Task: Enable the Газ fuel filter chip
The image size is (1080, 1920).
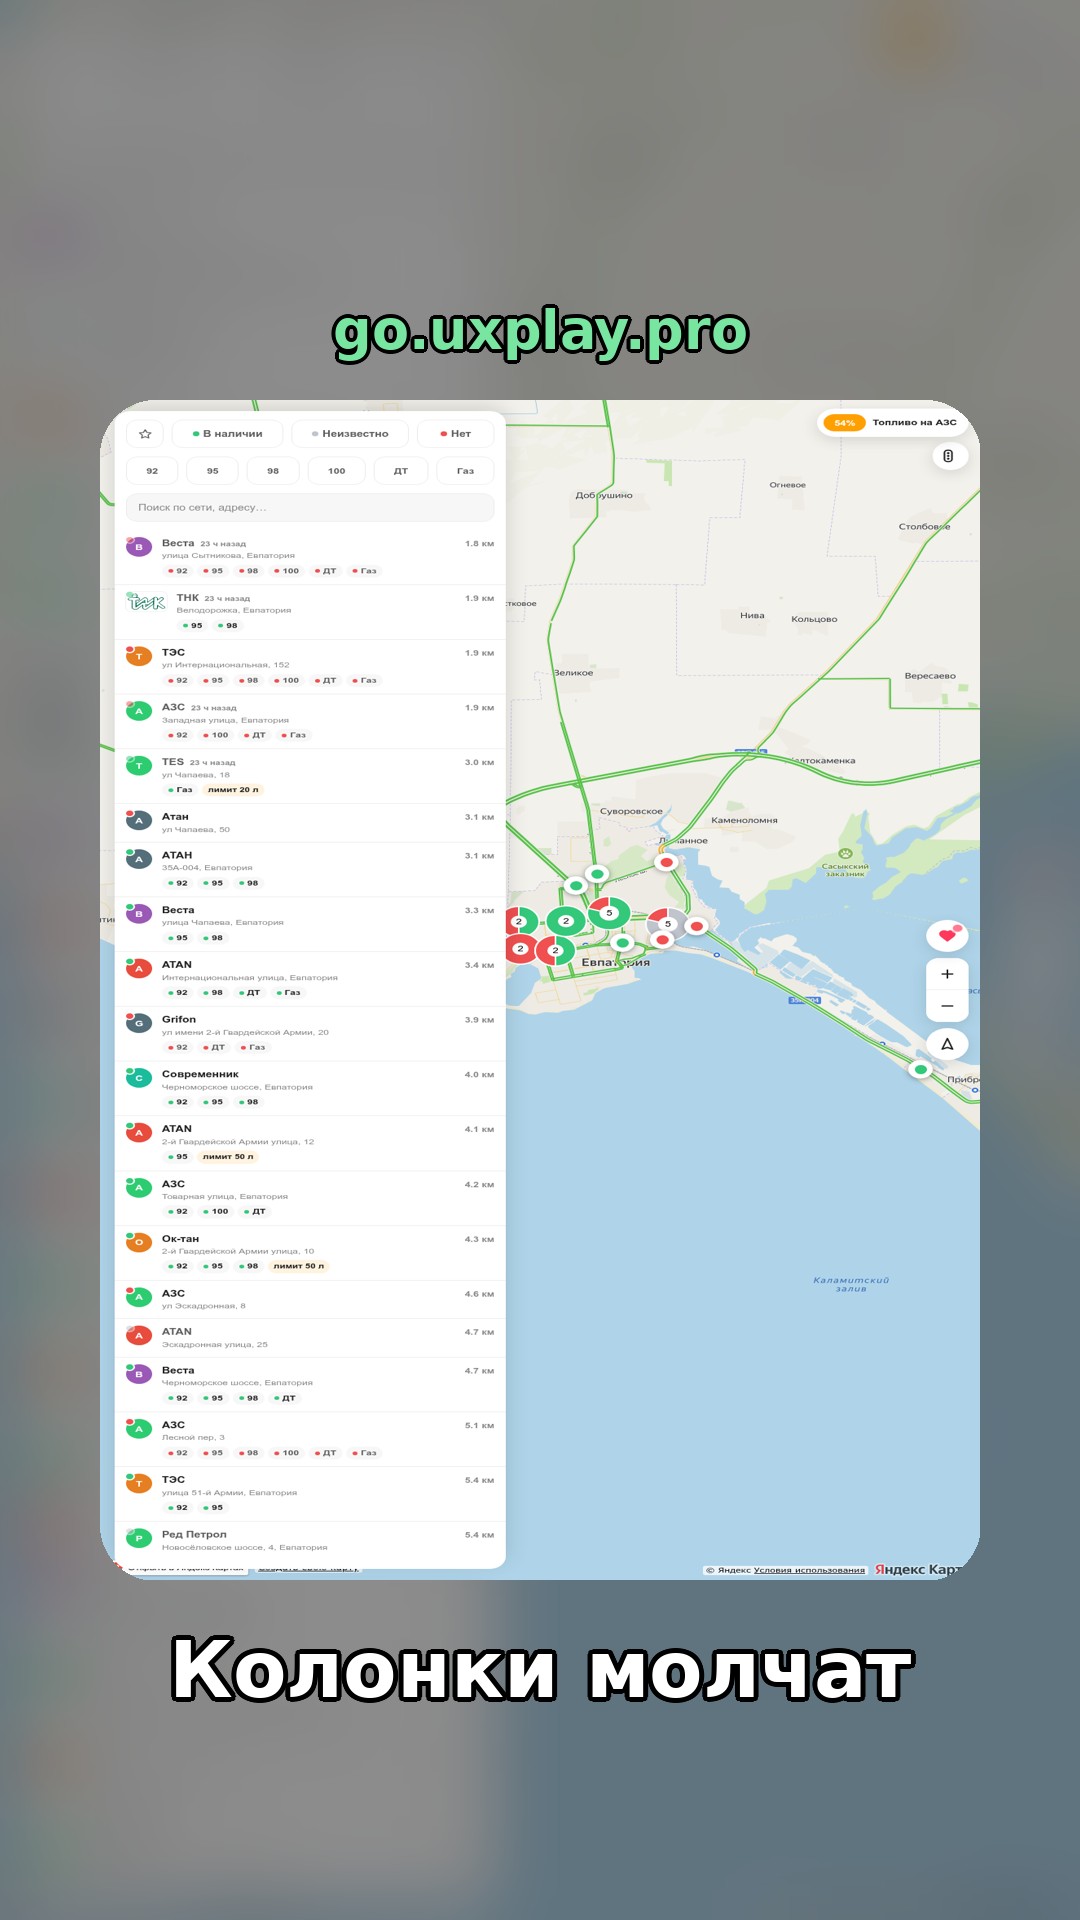Action: pyautogui.click(x=466, y=471)
